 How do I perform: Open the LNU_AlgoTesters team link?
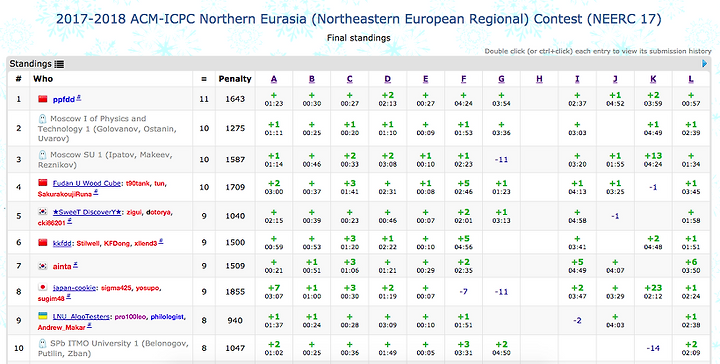click(81, 317)
